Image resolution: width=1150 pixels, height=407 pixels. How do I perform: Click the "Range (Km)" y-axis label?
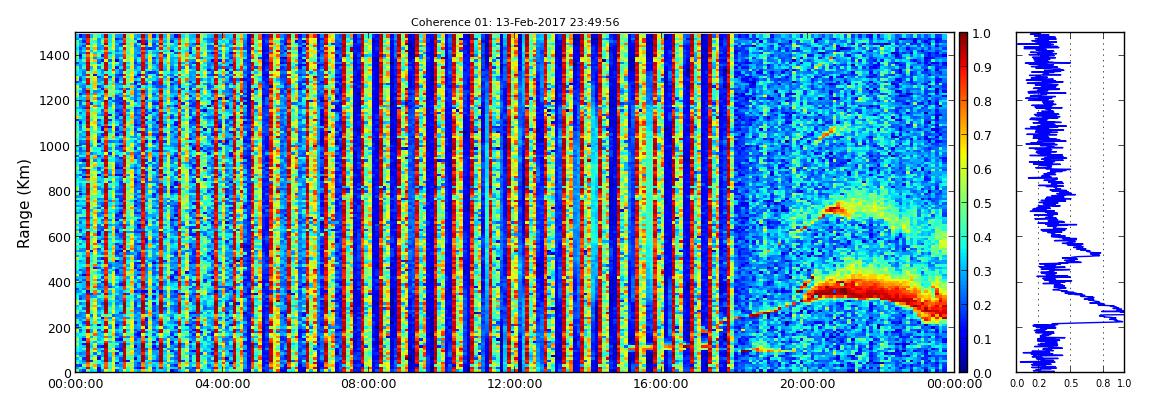(24, 203)
